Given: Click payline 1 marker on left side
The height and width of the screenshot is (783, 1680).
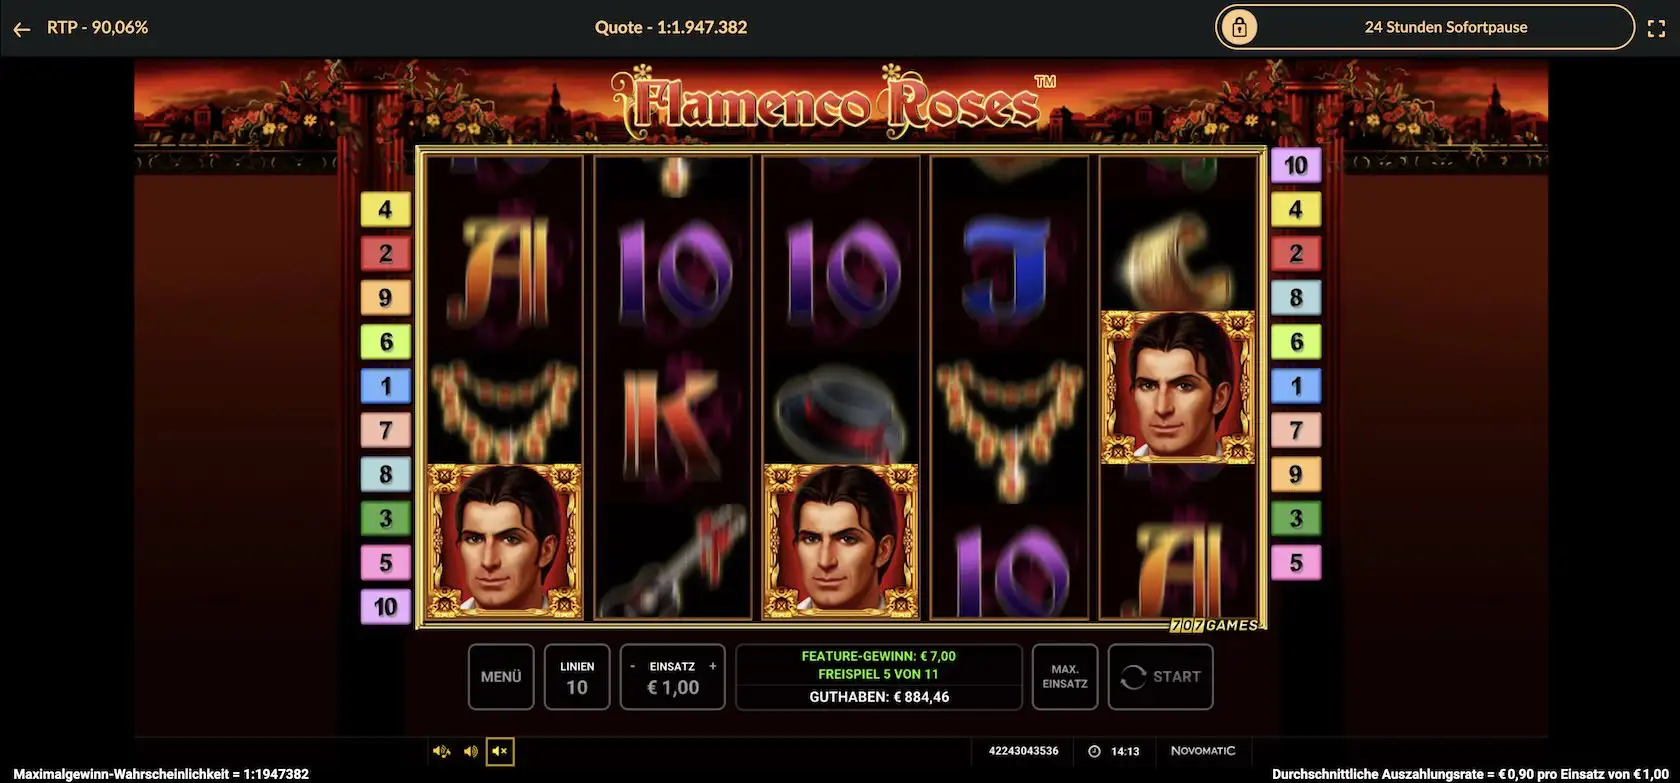Looking at the screenshot, I should 385,386.
